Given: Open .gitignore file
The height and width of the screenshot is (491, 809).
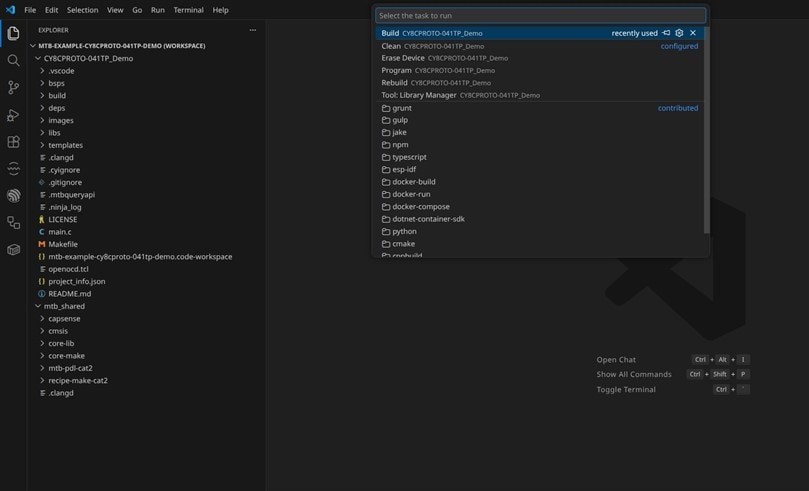Looking at the screenshot, I should coord(147,182).
